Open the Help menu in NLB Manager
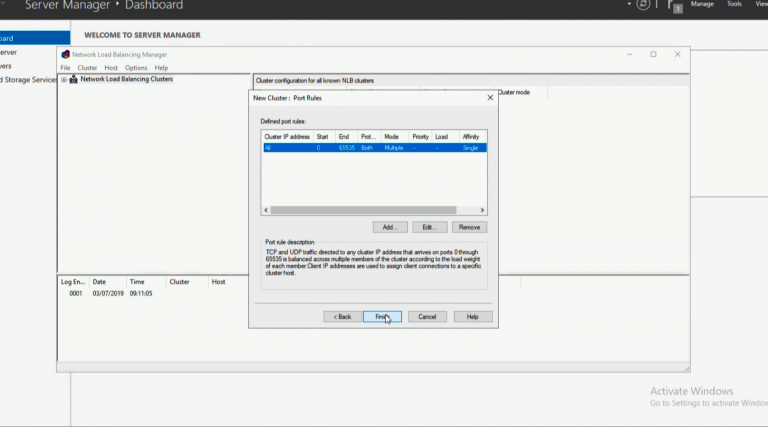Viewport: 768px width, 427px height. 161,68
